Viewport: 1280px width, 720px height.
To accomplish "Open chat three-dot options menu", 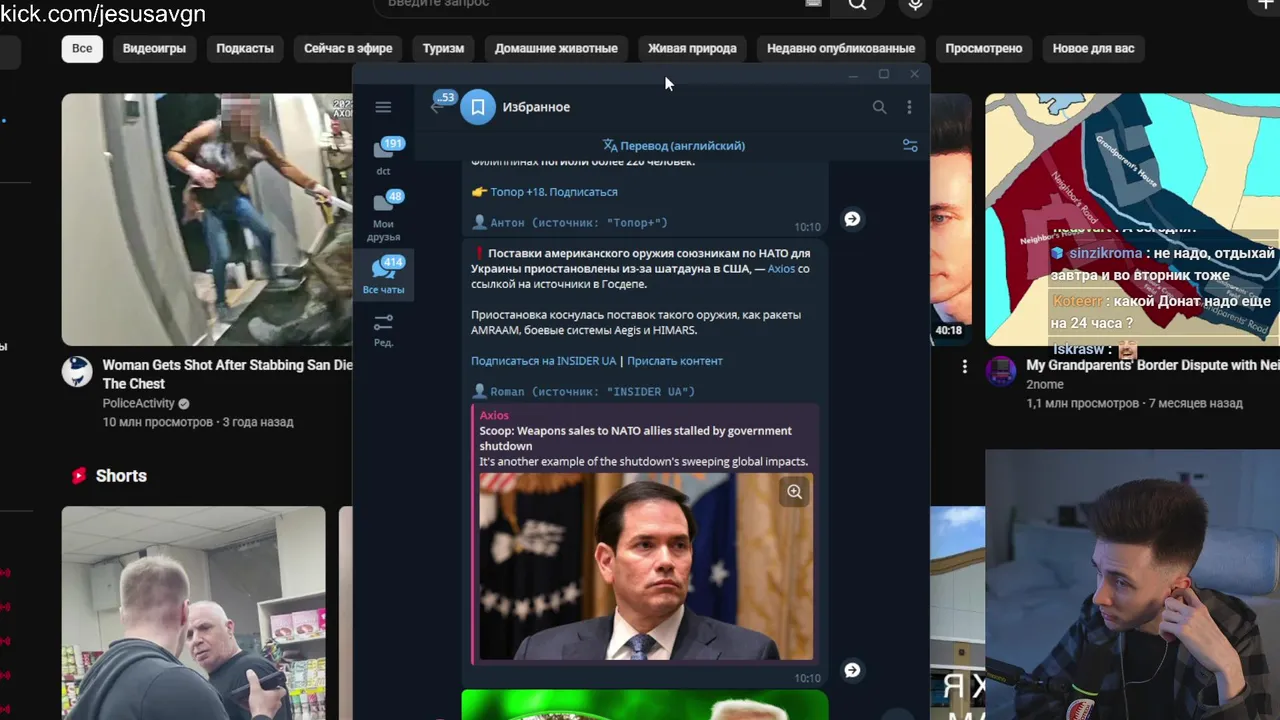I will point(909,107).
